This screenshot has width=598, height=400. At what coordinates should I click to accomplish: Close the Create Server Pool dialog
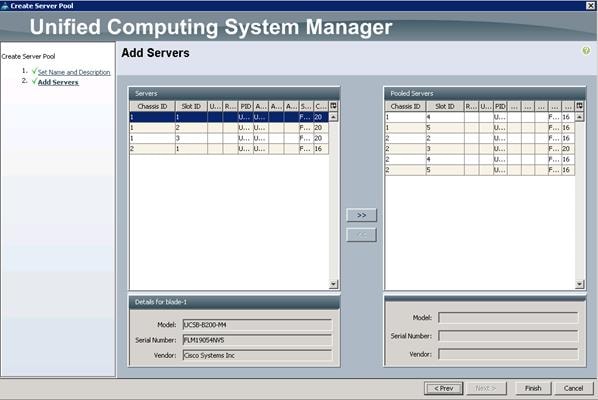[590, 5]
